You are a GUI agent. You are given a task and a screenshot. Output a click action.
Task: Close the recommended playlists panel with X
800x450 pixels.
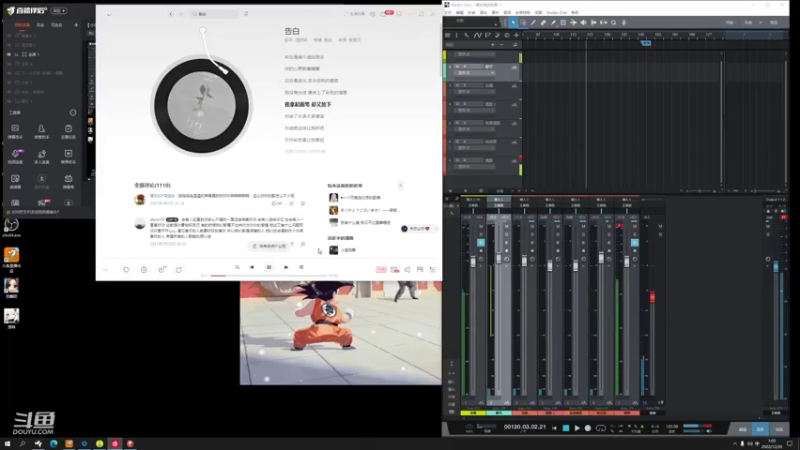click(401, 186)
